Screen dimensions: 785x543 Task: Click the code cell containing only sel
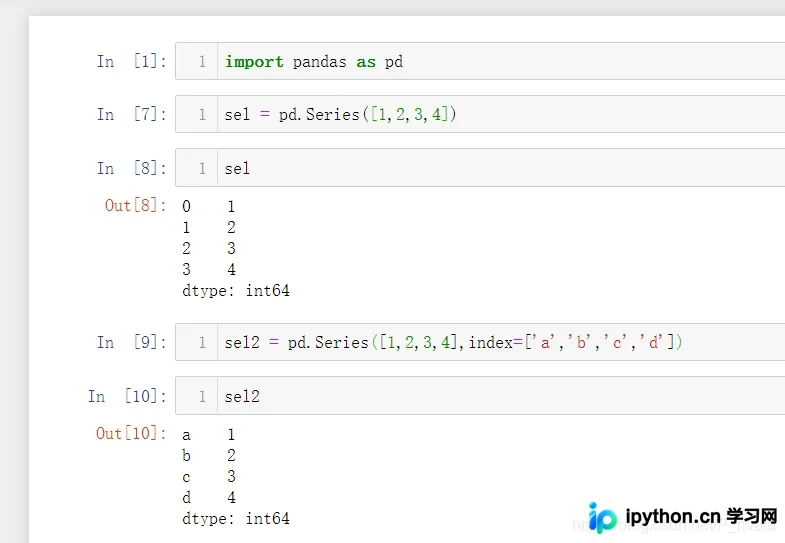click(x=480, y=168)
